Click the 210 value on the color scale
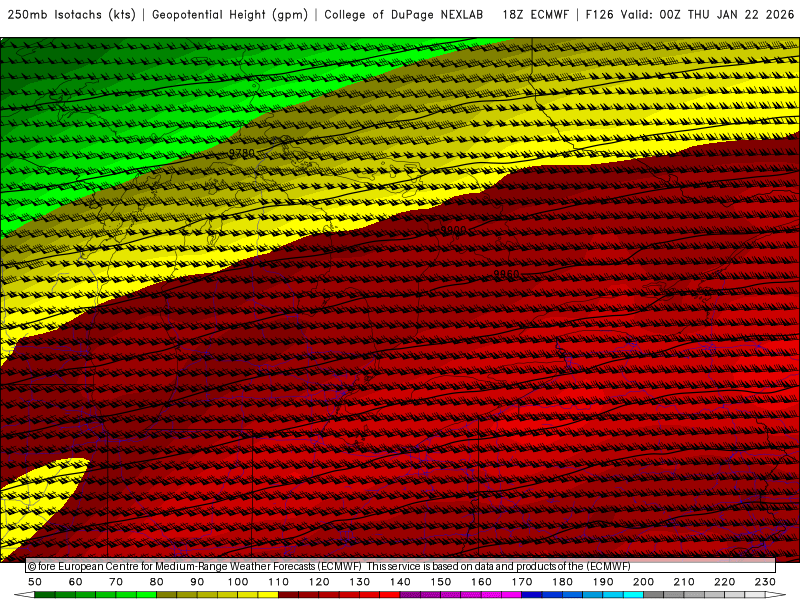Screen dimensions: 800x600 (684, 582)
